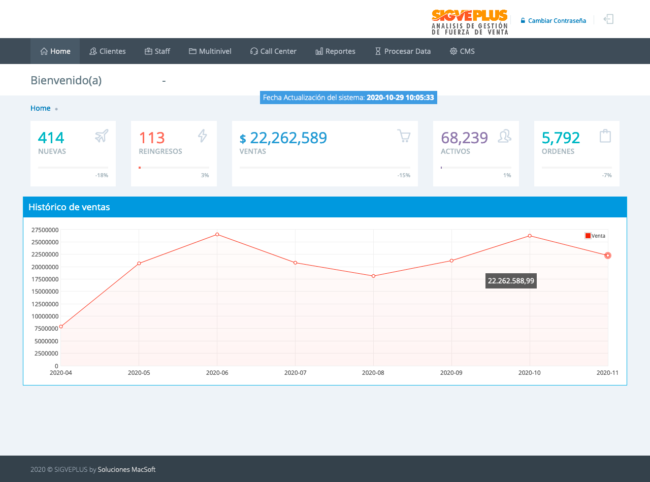Click the user icon in Activos card
650x482 pixels.
505,137
